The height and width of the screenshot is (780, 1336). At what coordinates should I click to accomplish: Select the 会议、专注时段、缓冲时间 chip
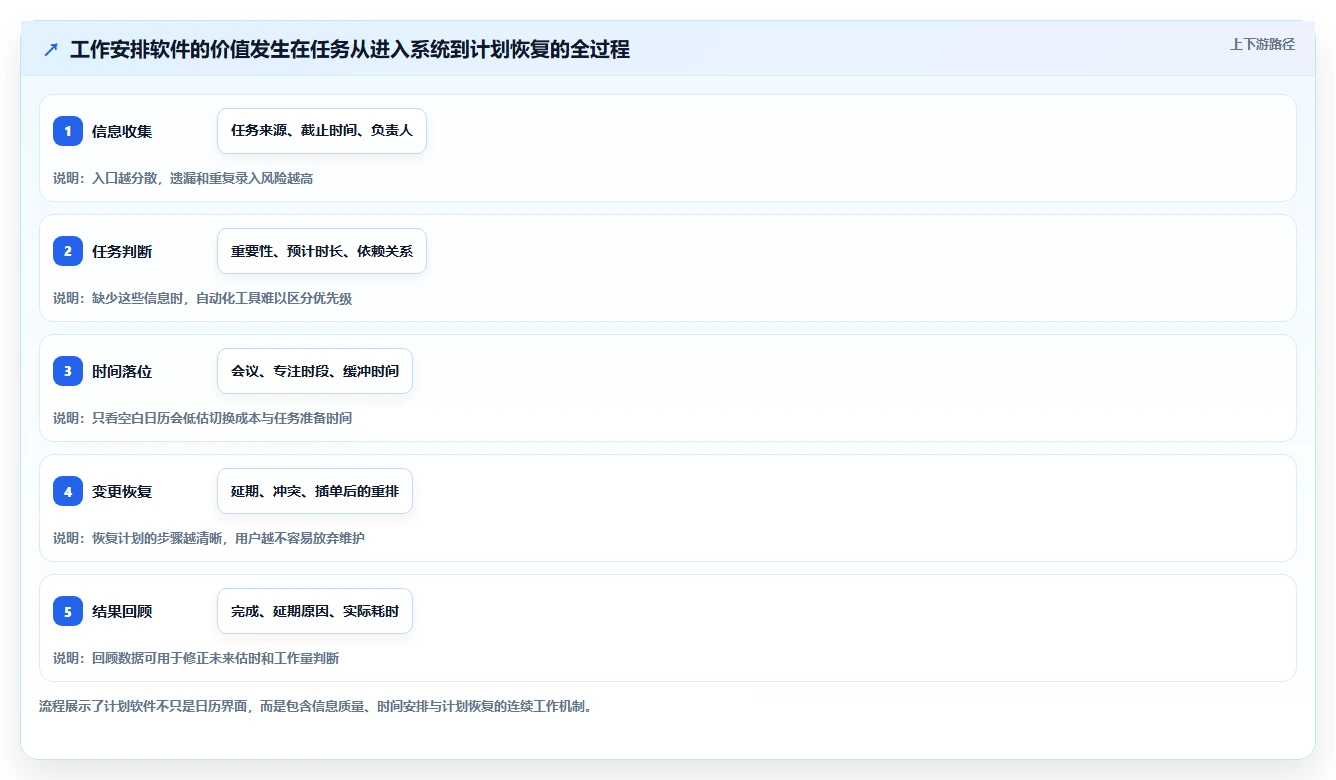click(x=315, y=371)
